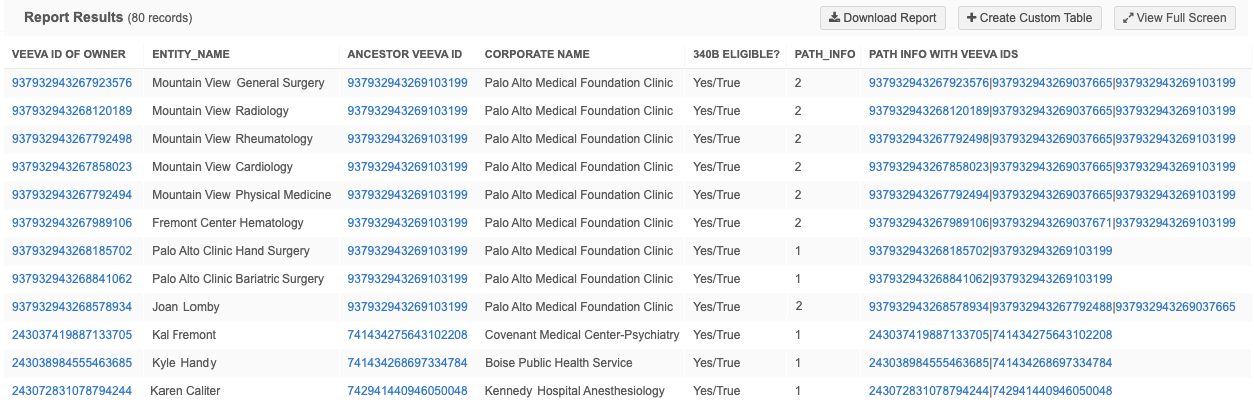Click the download arrow icon

point(833,18)
